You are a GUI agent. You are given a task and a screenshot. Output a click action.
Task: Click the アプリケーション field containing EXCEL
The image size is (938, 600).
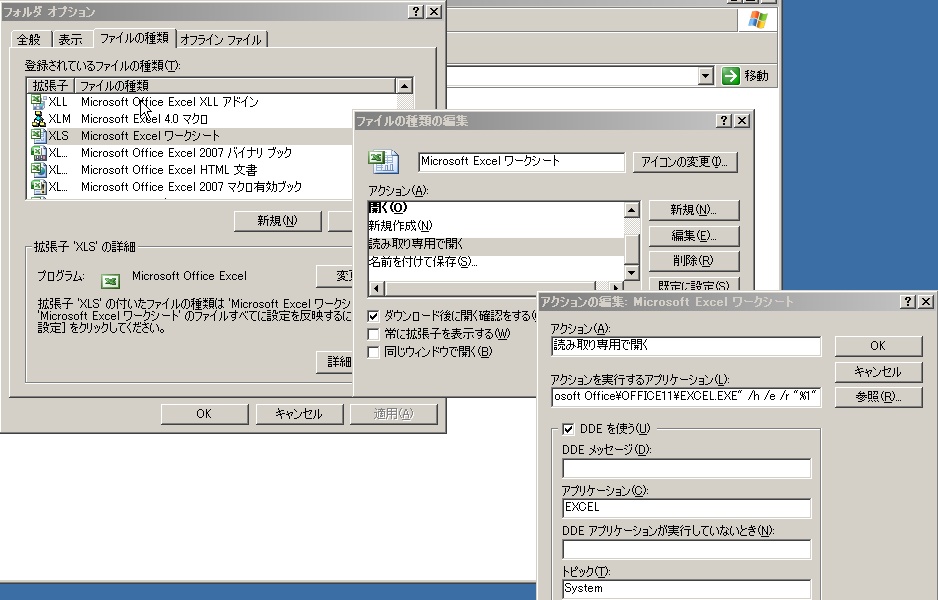point(687,508)
